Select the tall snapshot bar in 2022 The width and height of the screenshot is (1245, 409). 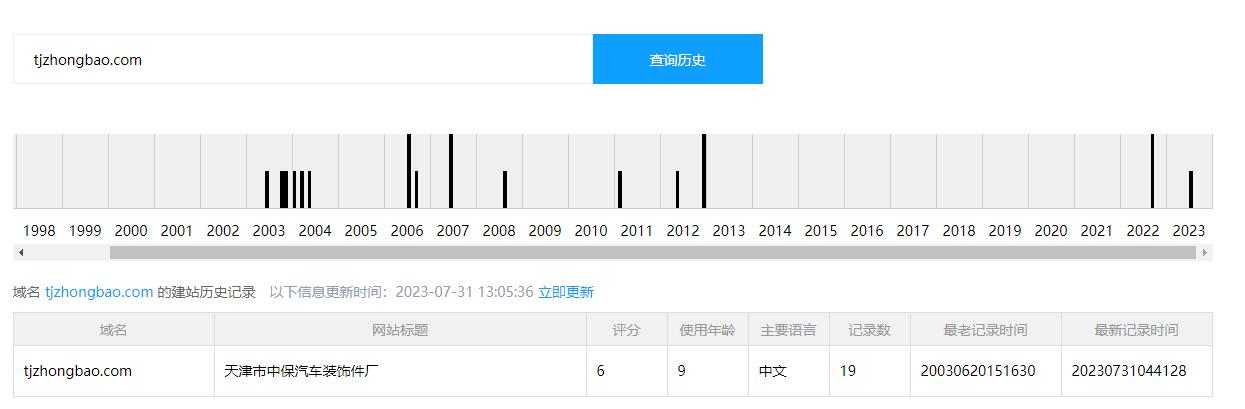click(x=1152, y=171)
